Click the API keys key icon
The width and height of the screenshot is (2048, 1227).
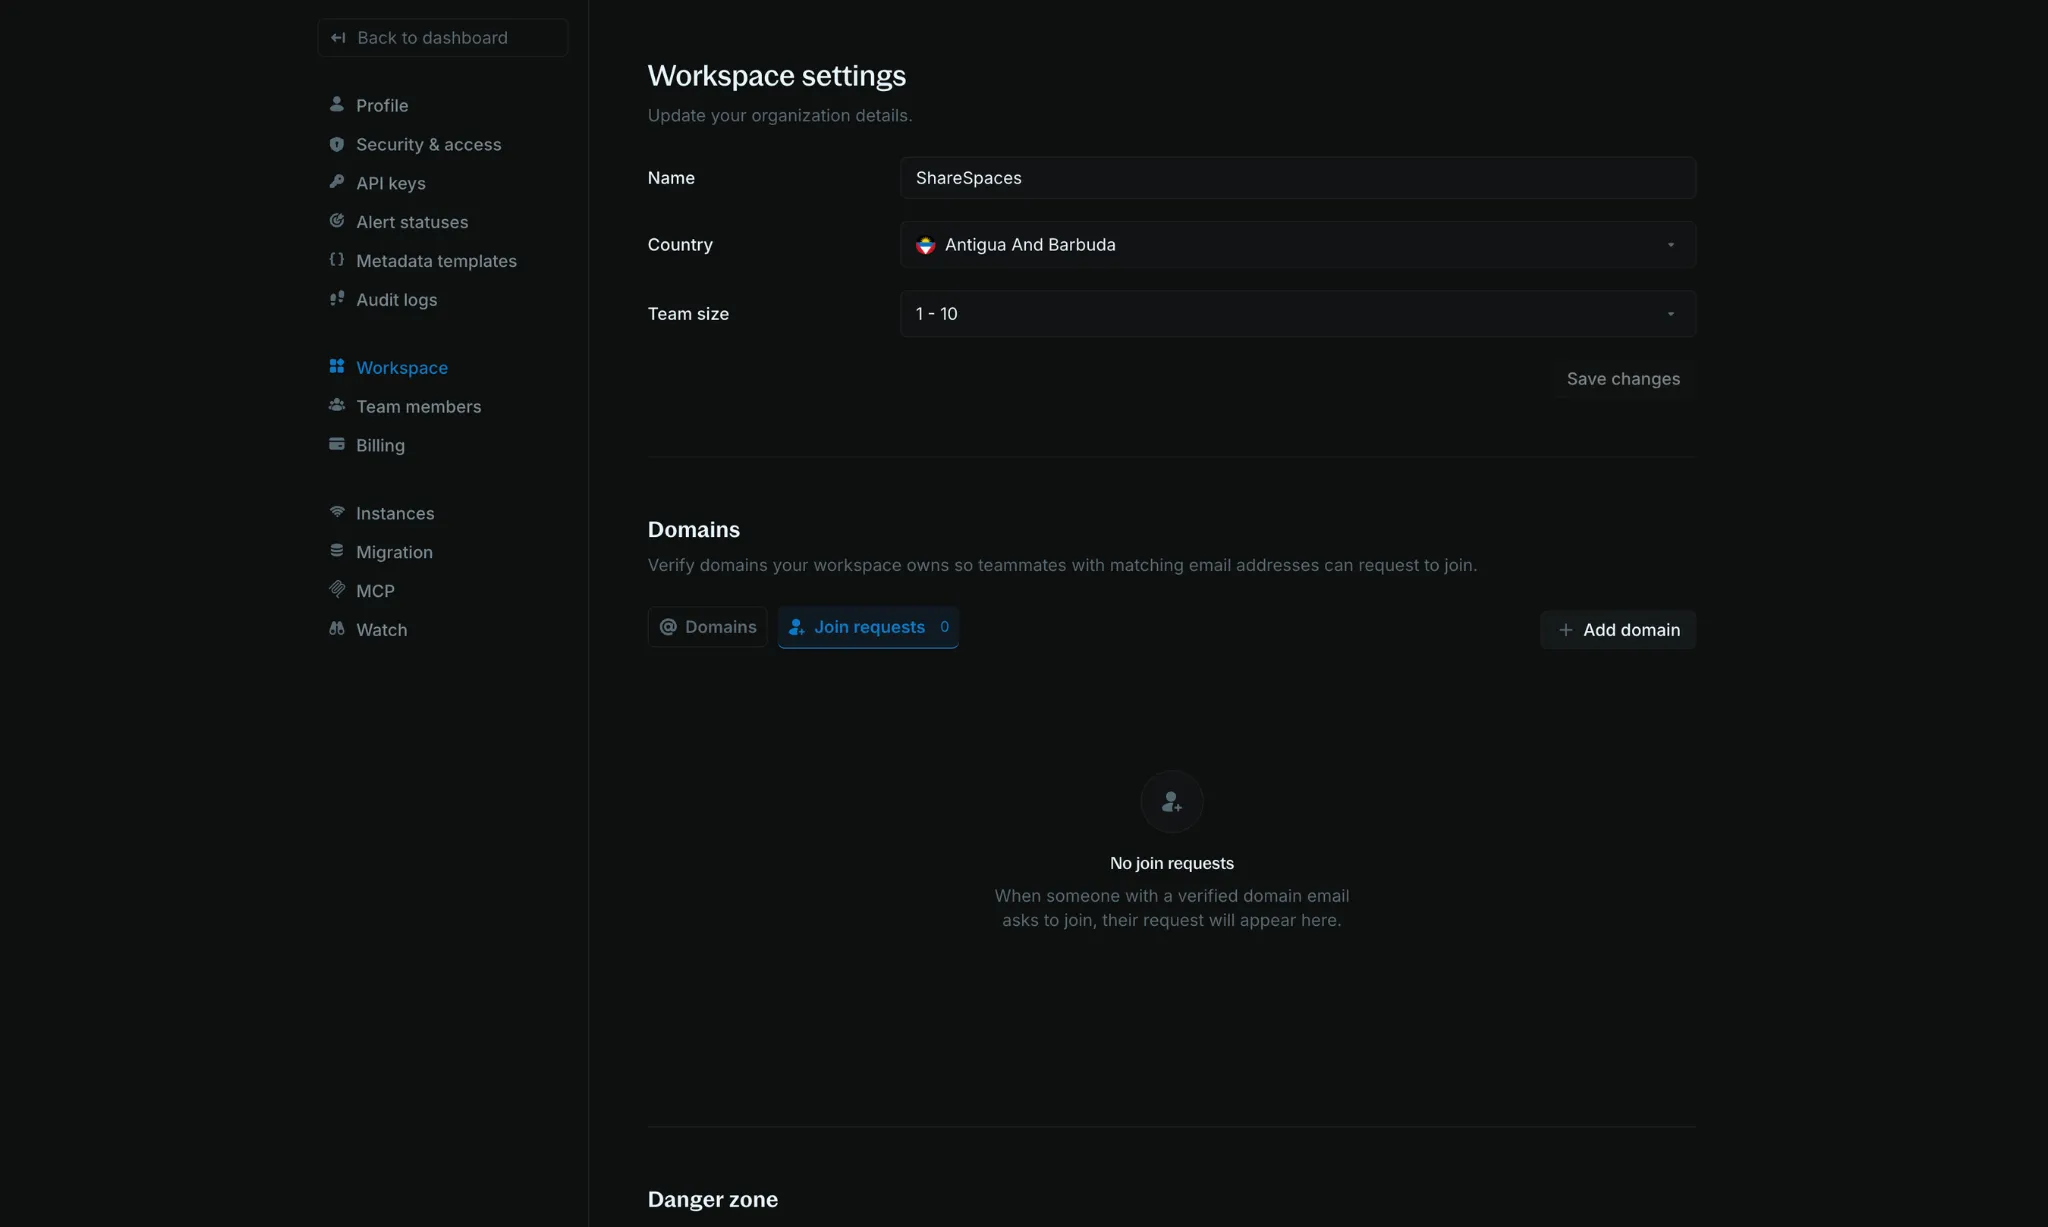(x=337, y=182)
